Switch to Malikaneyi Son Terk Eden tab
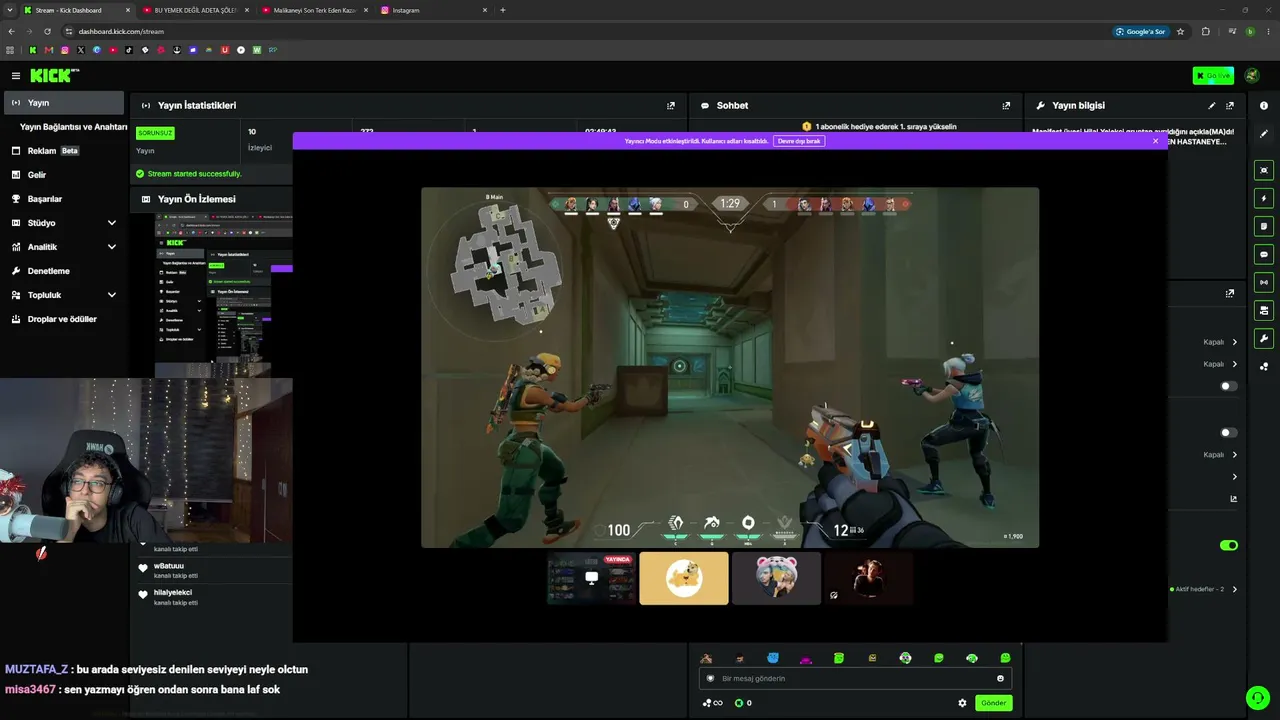 (x=314, y=10)
